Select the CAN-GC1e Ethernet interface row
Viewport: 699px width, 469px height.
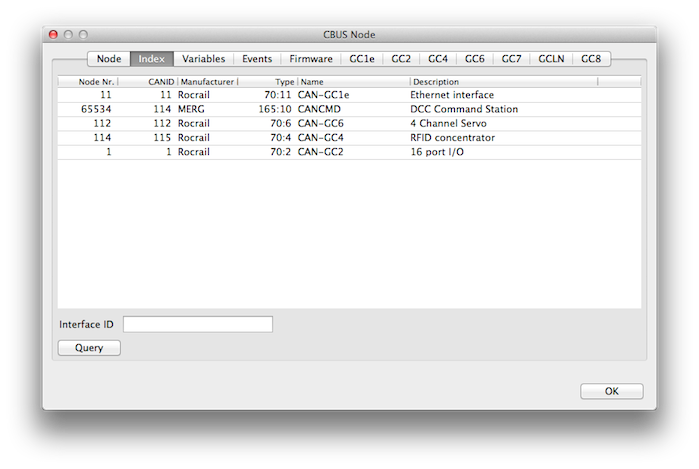pyautogui.click(x=349, y=95)
